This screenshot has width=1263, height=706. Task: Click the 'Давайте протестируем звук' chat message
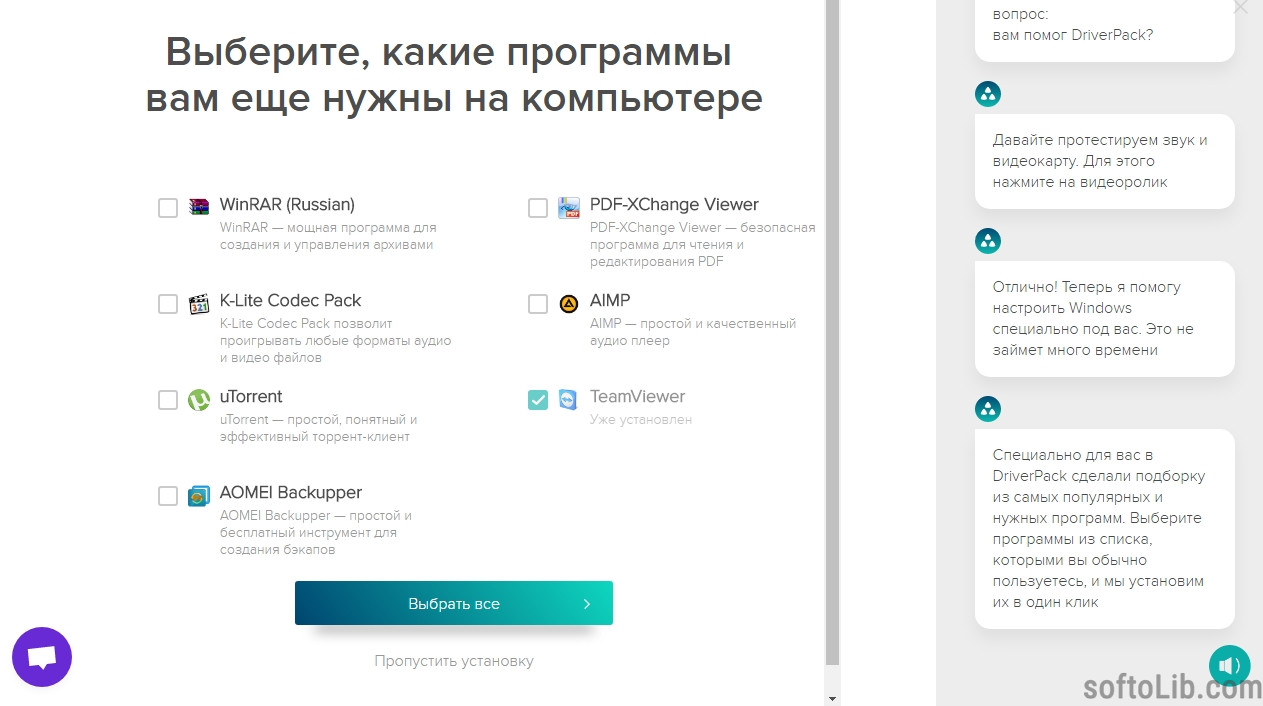click(1104, 161)
